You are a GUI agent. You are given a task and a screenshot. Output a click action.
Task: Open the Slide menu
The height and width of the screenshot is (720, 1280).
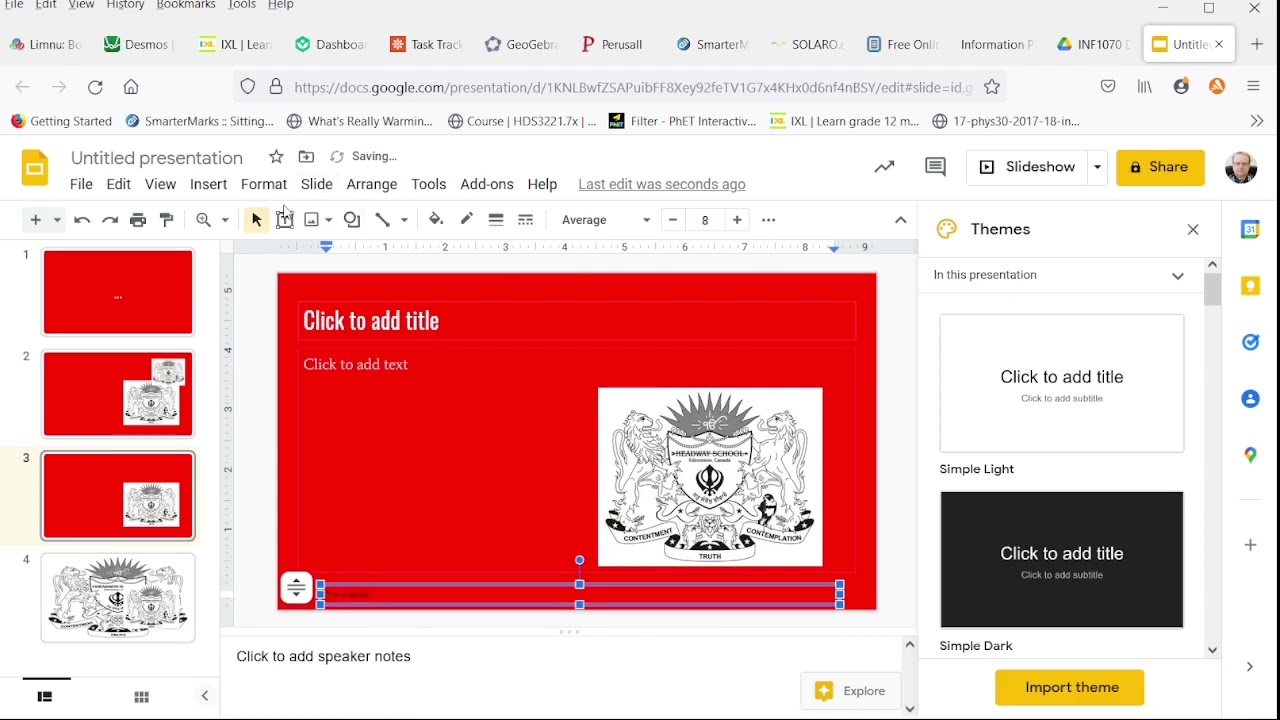pyautogui.click(x=317, y=184)
